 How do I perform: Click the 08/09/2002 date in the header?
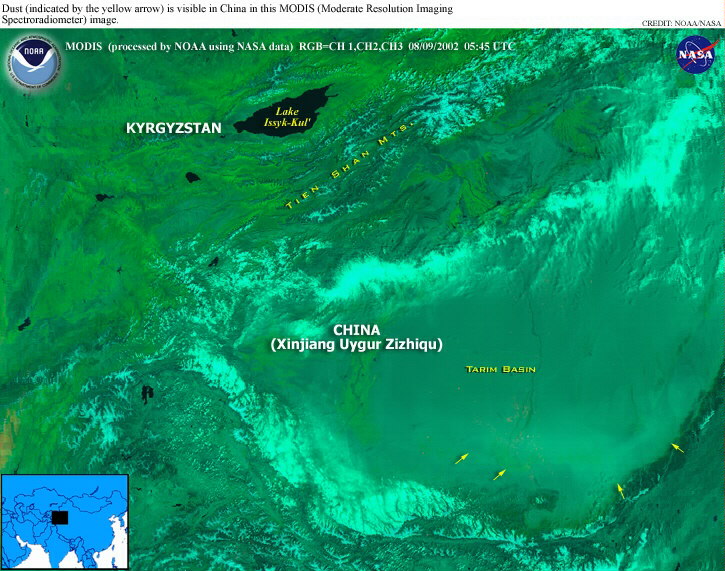[433, 47]
